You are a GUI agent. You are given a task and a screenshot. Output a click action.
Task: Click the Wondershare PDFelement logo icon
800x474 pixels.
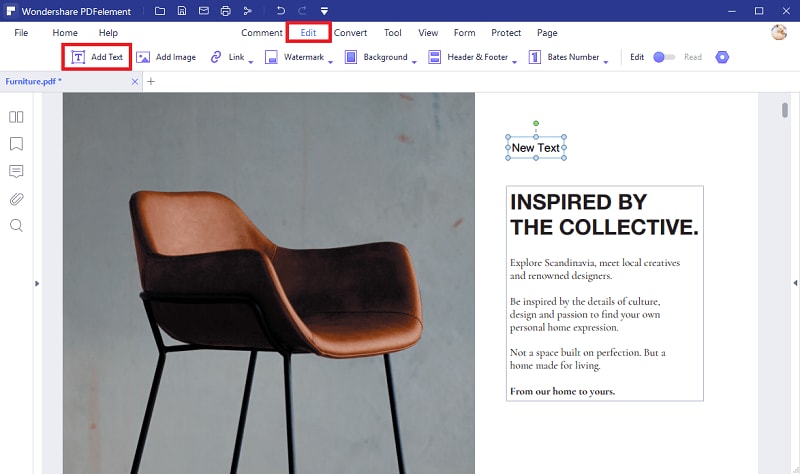[11, 11]
